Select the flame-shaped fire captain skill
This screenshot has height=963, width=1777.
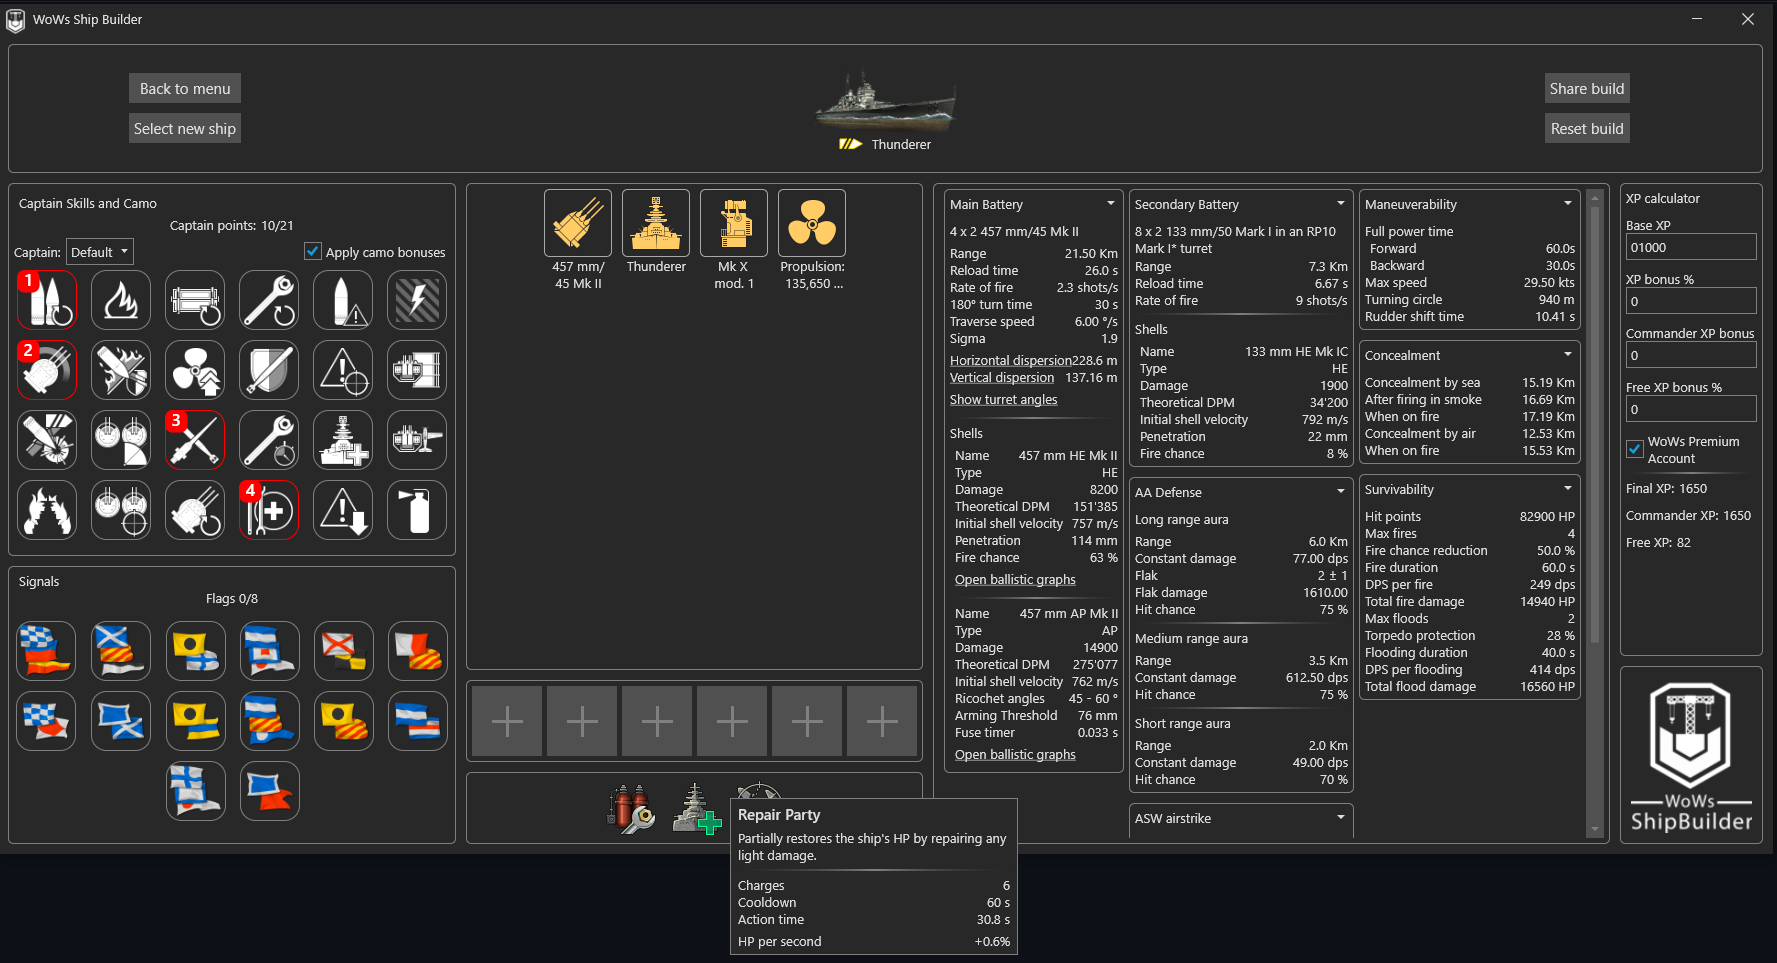coord(120,299)
